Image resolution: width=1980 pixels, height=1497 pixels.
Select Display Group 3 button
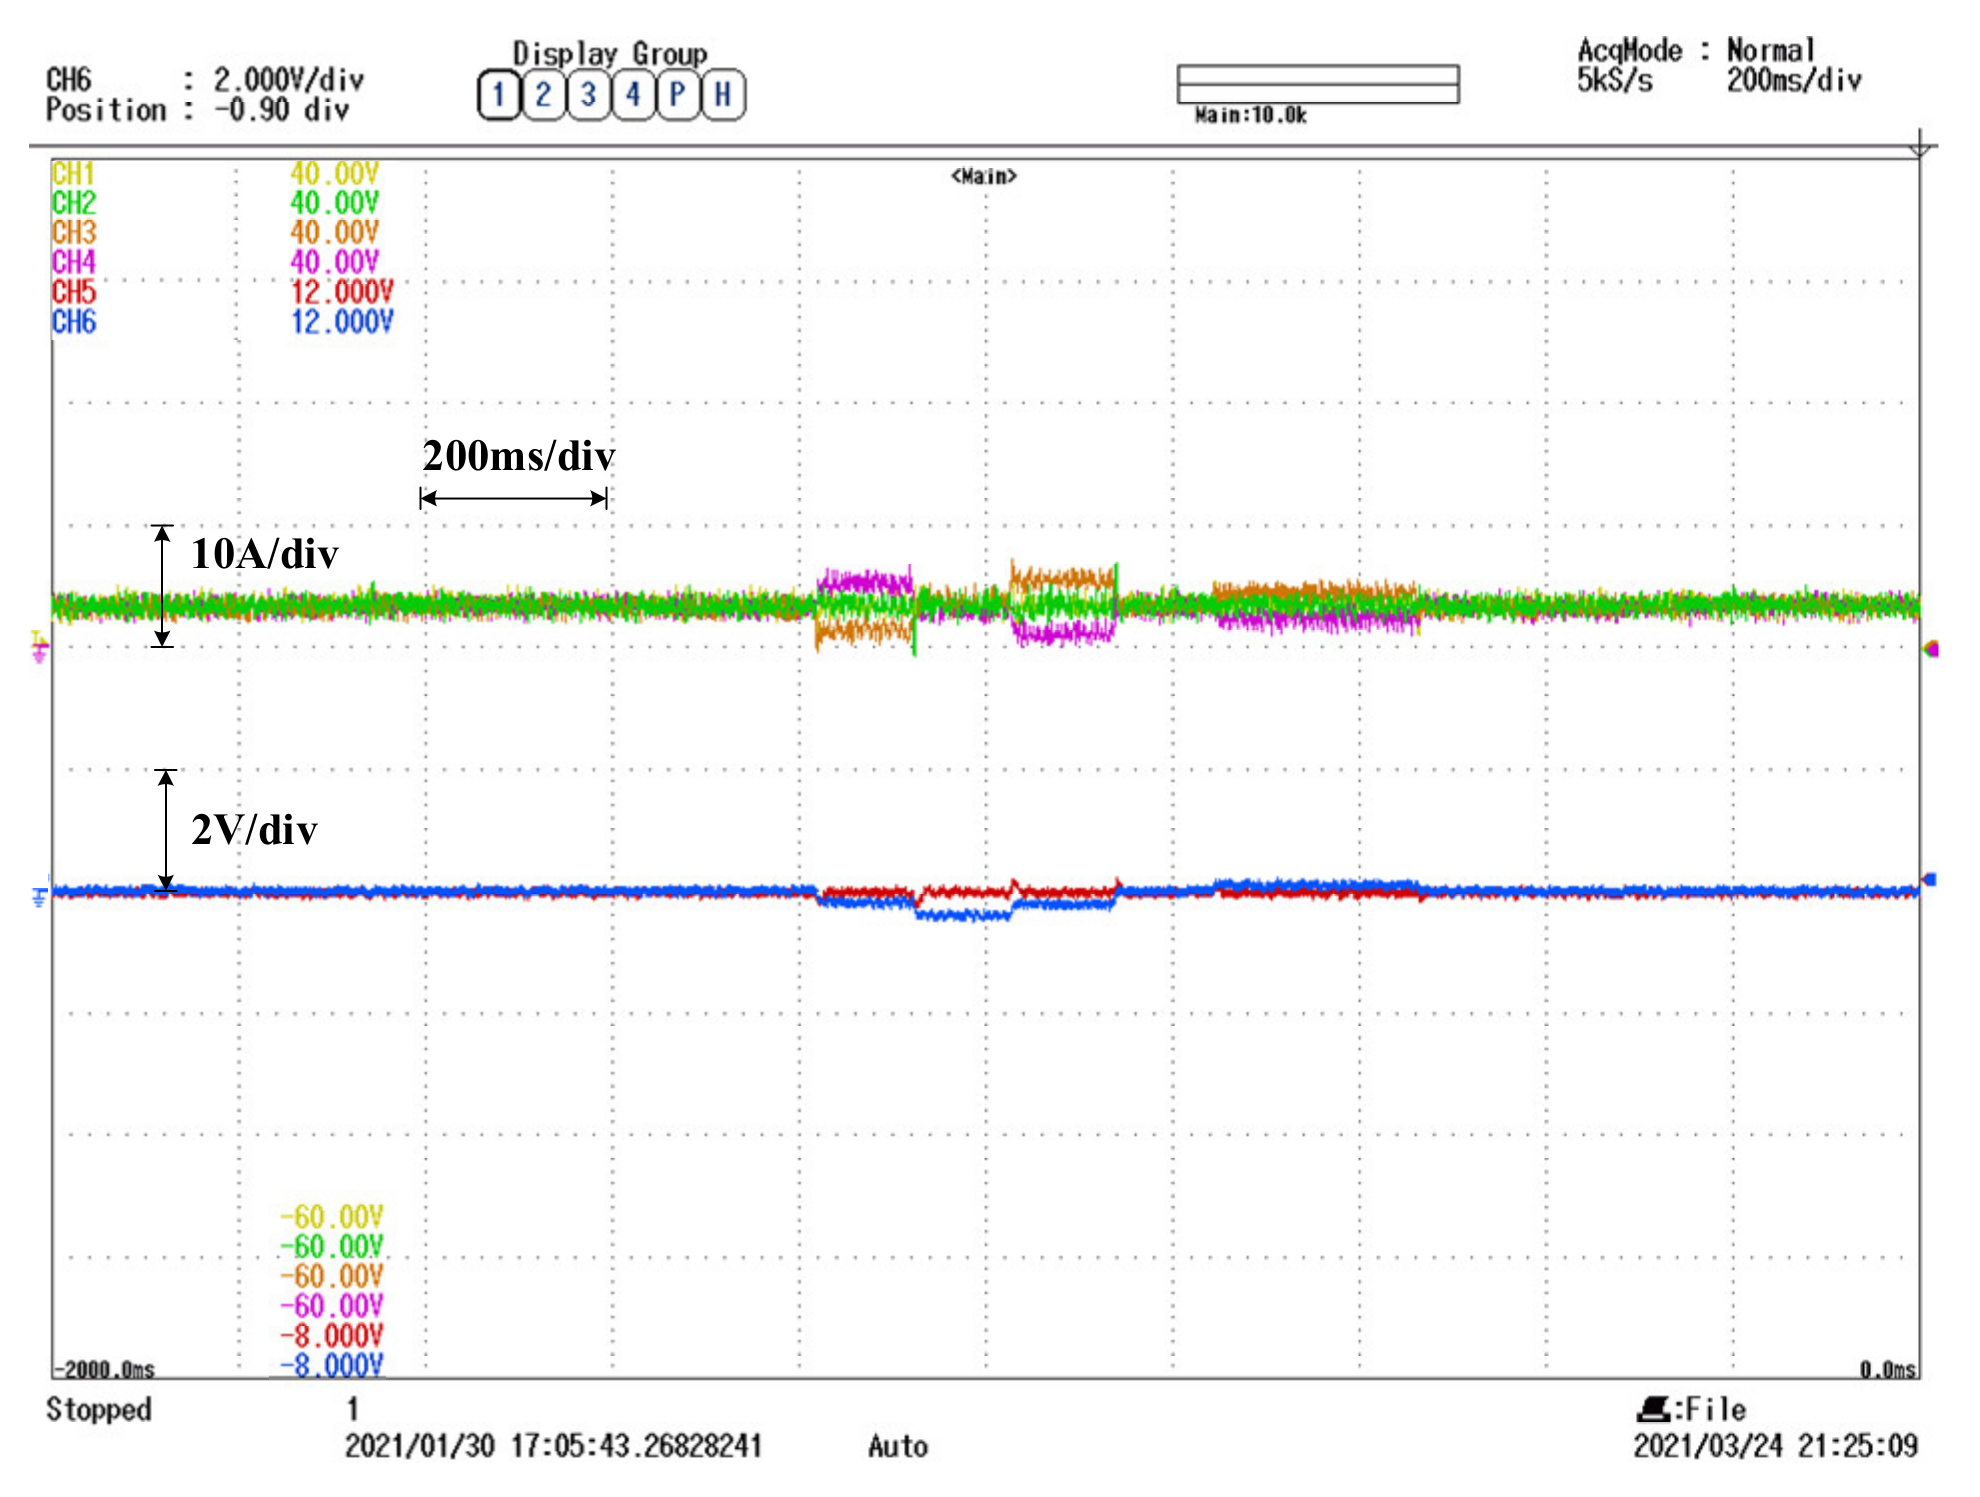pos(588,95)
